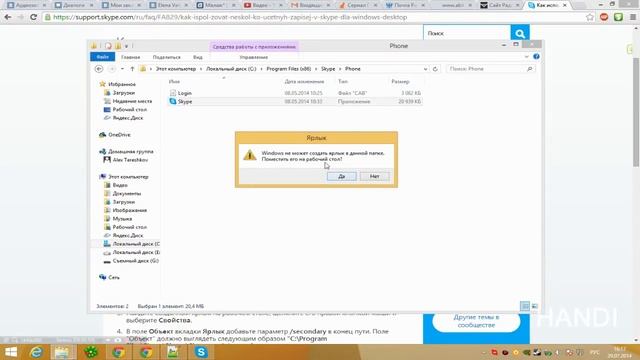Expand the Explorer ribbon chevron
Viewport: 640px width, 360px height.
[527, 57]
